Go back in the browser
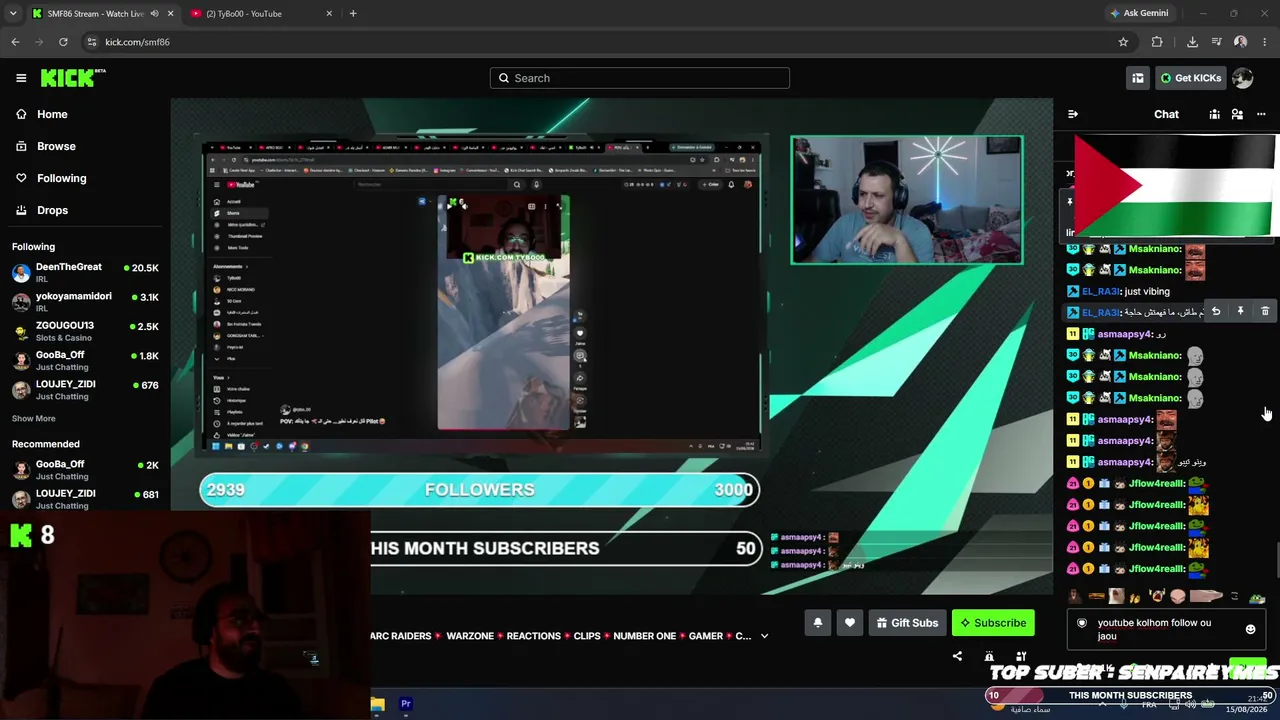Screen dimensions: 1280x720 pos(15,42)
